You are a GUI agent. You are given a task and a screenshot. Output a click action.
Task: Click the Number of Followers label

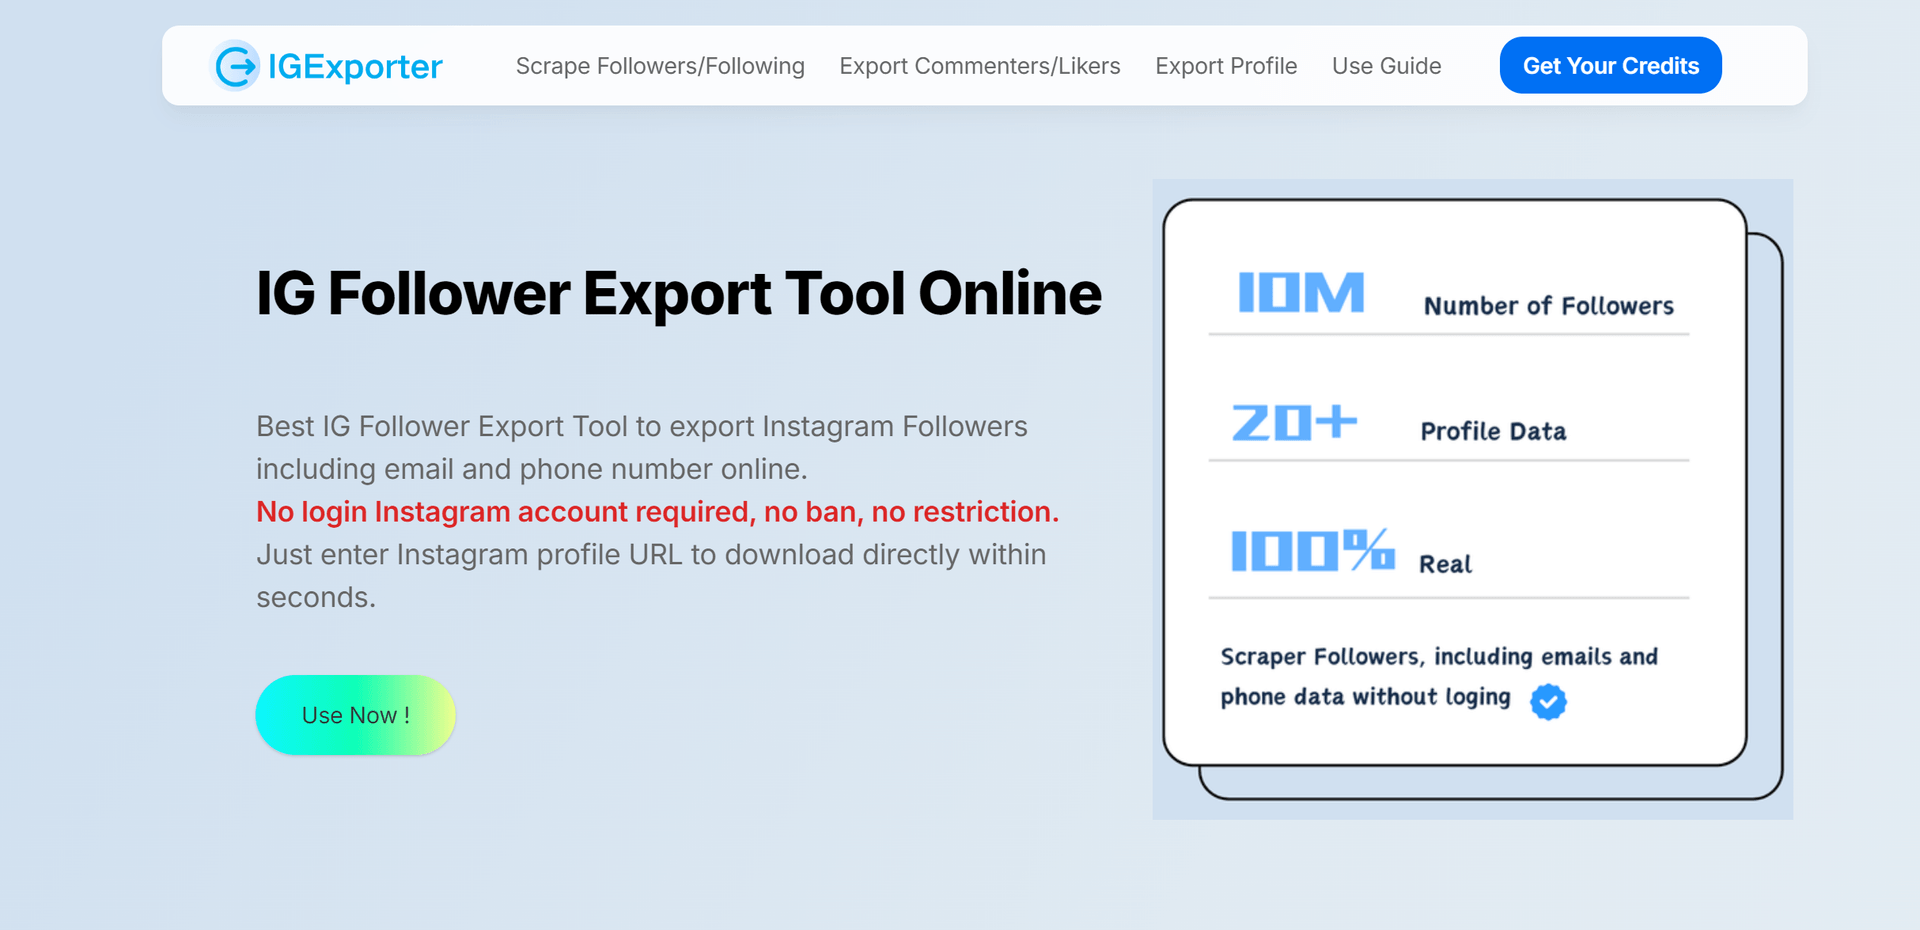pos(1548,306)
